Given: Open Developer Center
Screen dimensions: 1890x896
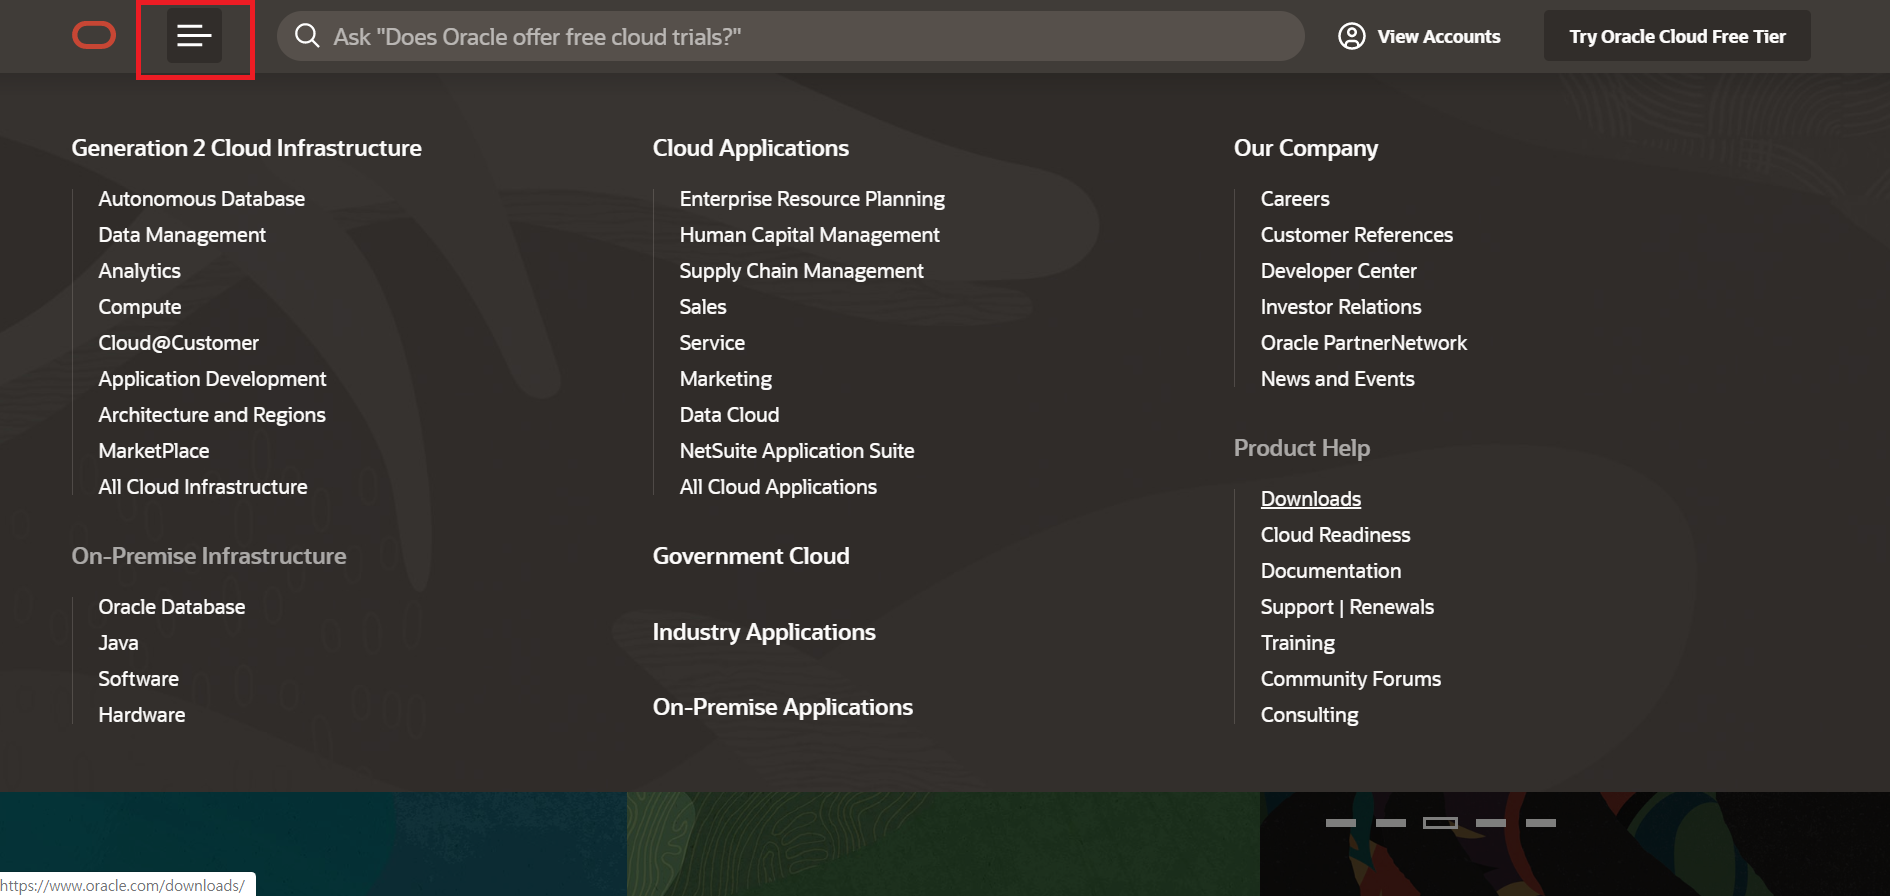Looking at the screenshot, I should pyautogui.click(x=1338, y=271).
